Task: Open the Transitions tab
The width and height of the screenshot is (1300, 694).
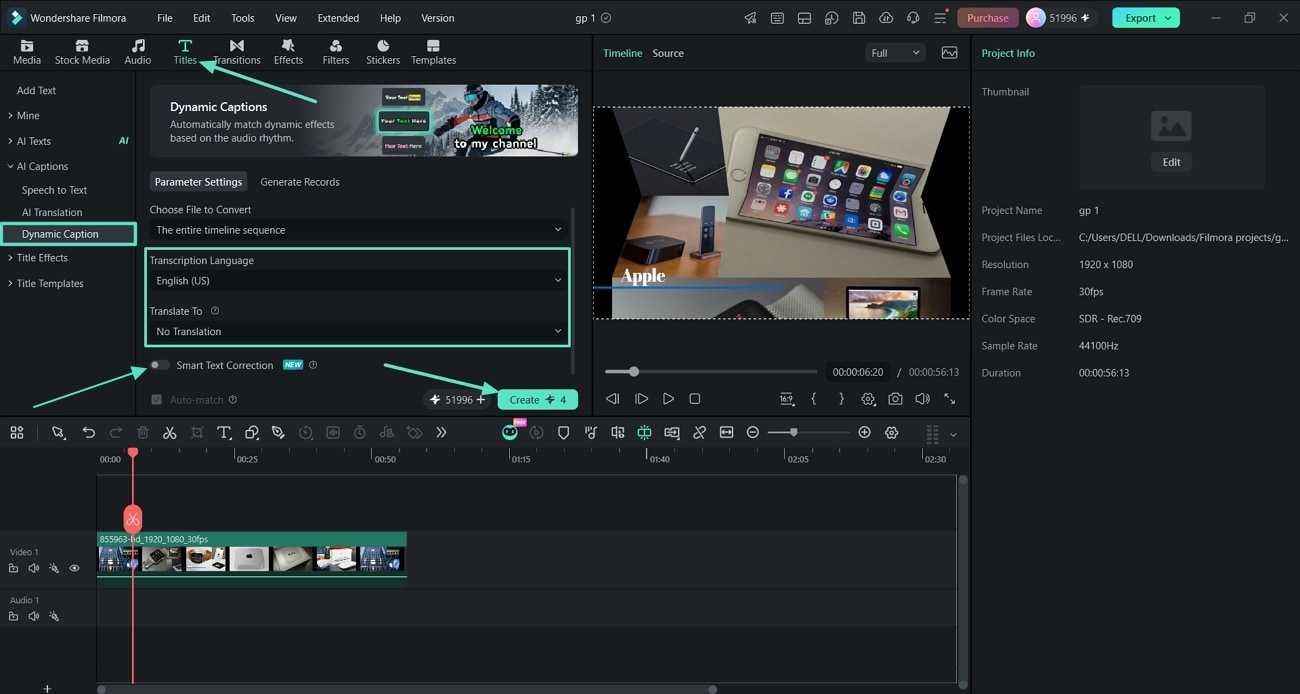Action: pyautogui.click(x=237, y=52)
